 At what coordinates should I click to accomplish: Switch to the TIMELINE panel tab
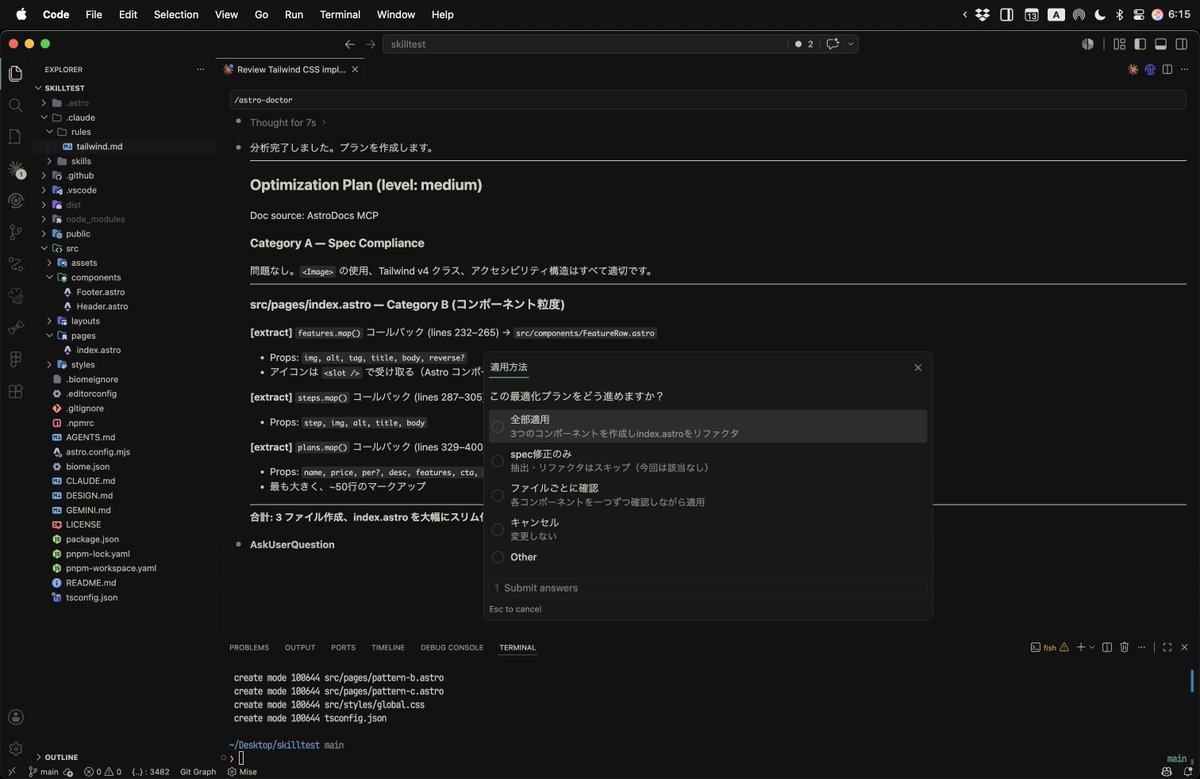388,647
